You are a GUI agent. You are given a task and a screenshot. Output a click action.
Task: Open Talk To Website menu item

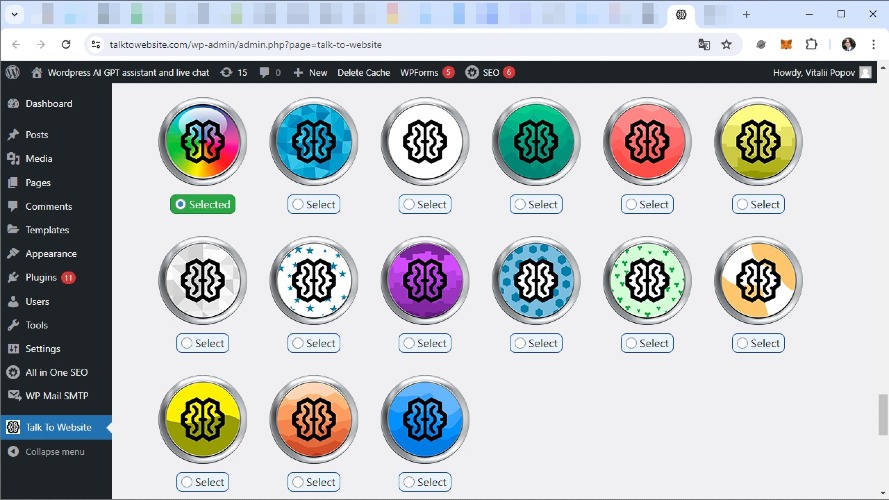click(56, 427)
